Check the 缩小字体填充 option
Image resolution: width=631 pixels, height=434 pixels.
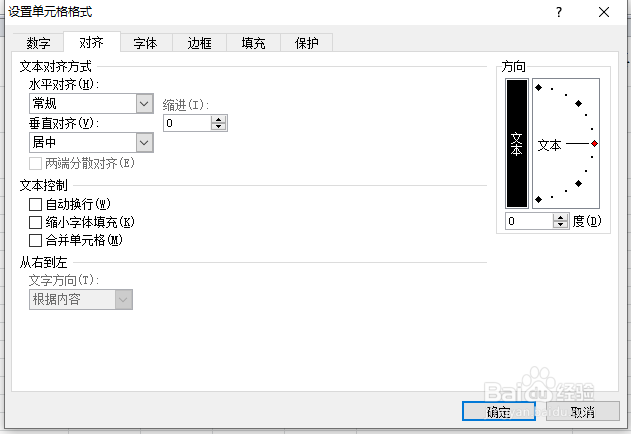[x=35, y=222]
